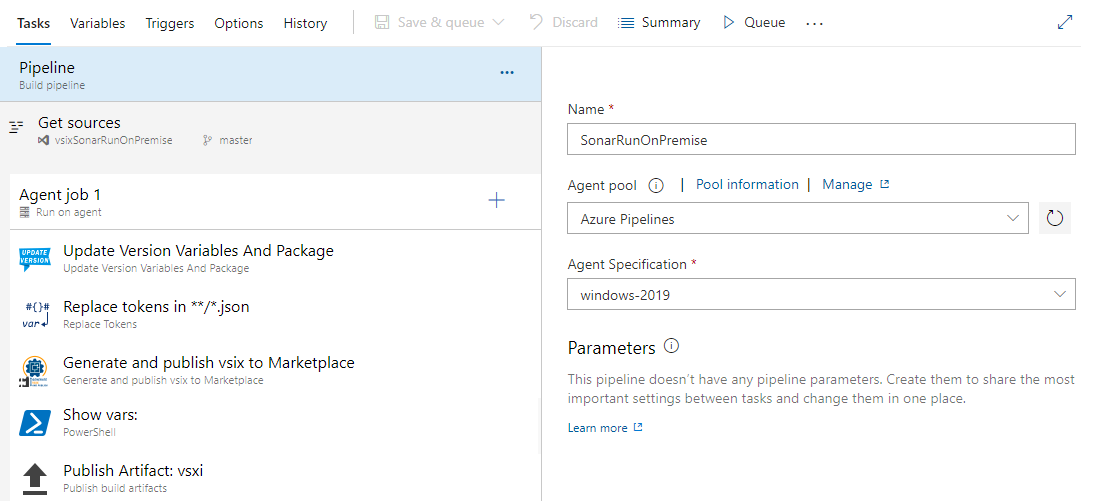Screen dimensions: 1093x501
Task: Click the Agent pool info icon
Action: point(656,185)
